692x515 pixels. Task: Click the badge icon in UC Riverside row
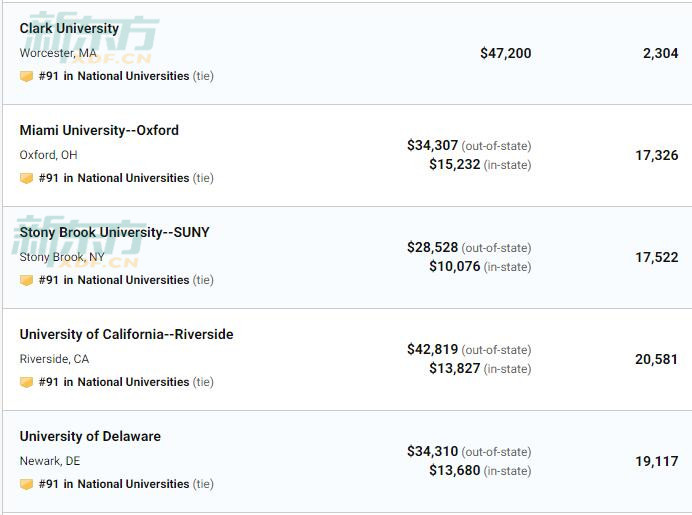pos(26,382)
